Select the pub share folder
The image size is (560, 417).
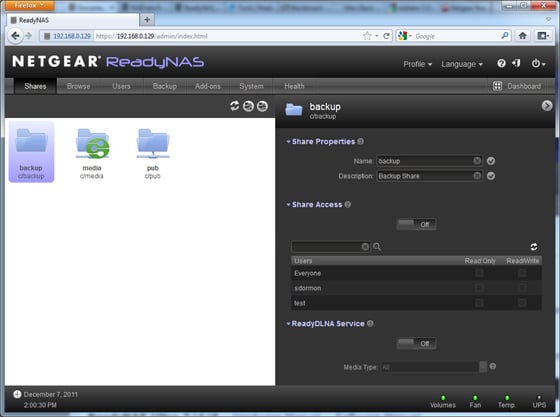coord(153,154)
